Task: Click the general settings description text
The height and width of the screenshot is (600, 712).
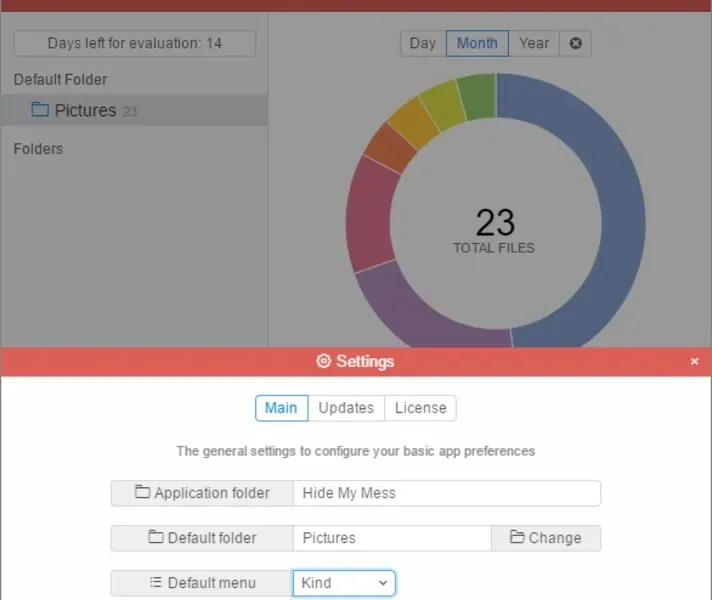Action: [356, 451]
